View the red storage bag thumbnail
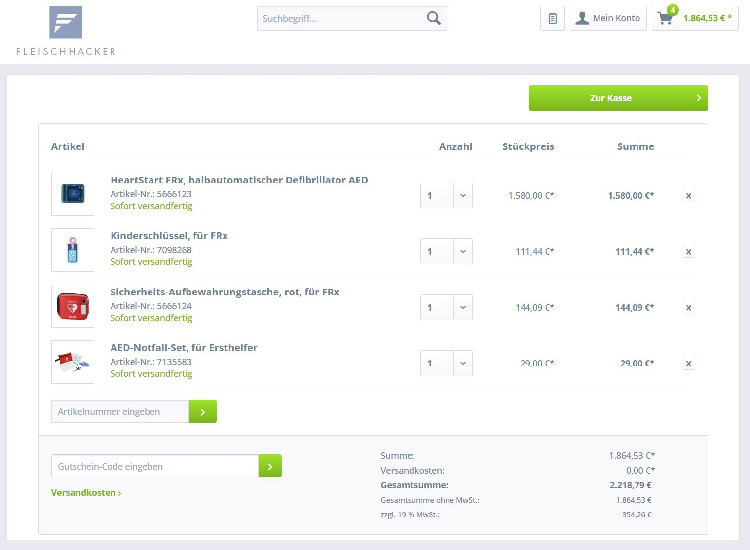 click(72, 306)
